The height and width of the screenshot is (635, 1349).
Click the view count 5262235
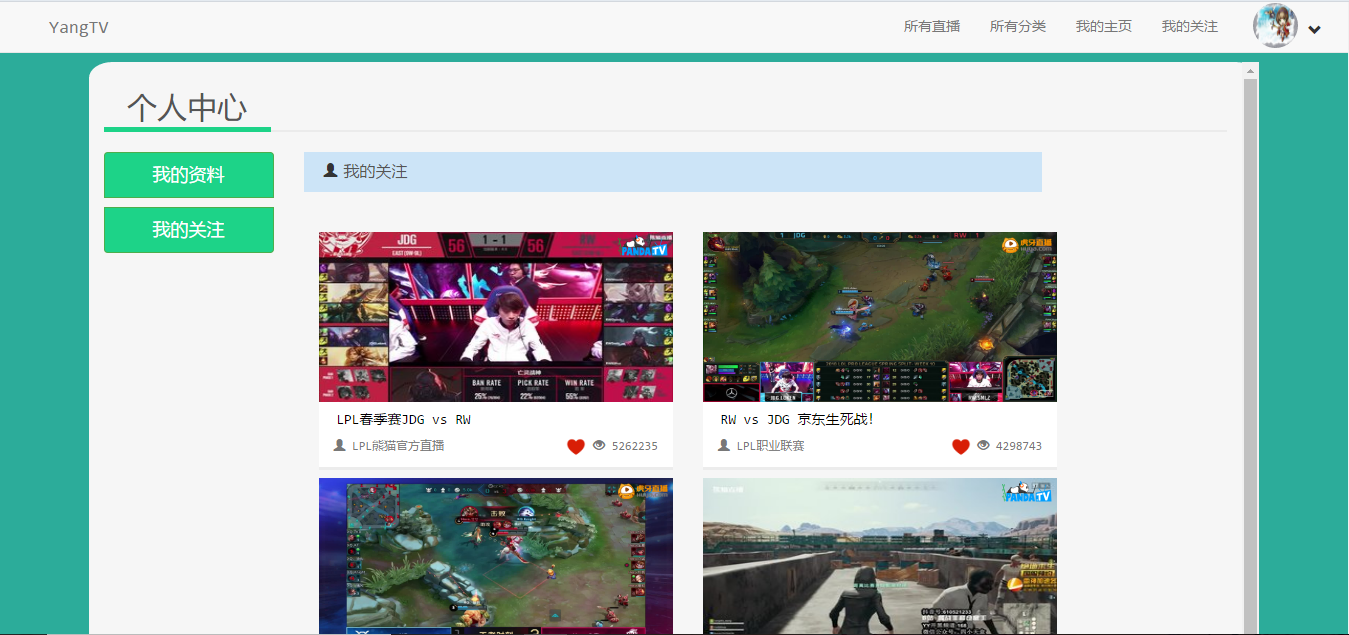coord(635,446)
